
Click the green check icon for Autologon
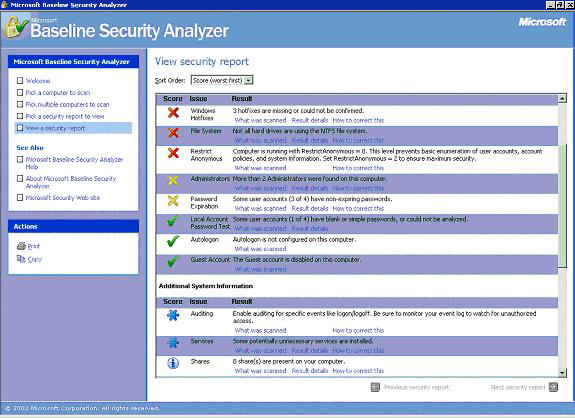[173, 241]
